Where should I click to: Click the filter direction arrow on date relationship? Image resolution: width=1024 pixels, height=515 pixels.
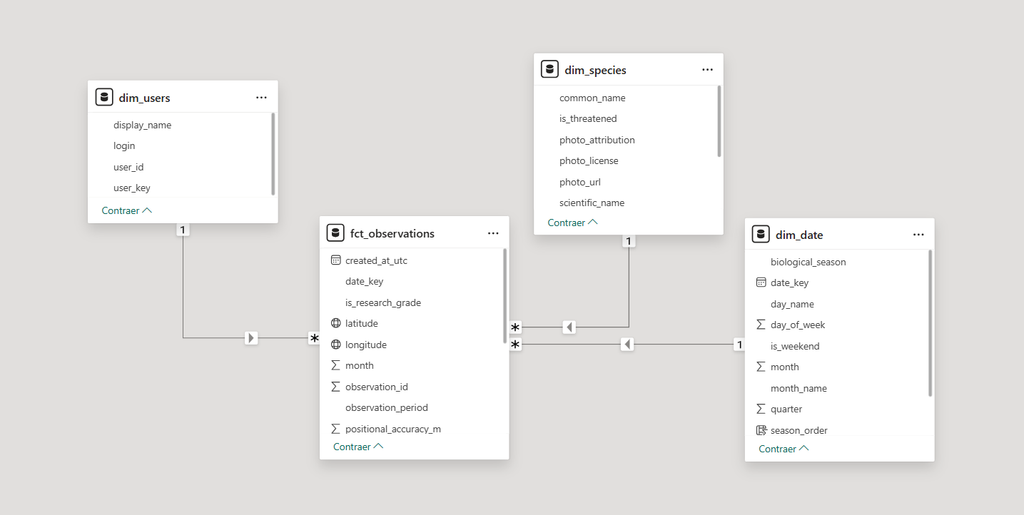click(x=628, y=344)
